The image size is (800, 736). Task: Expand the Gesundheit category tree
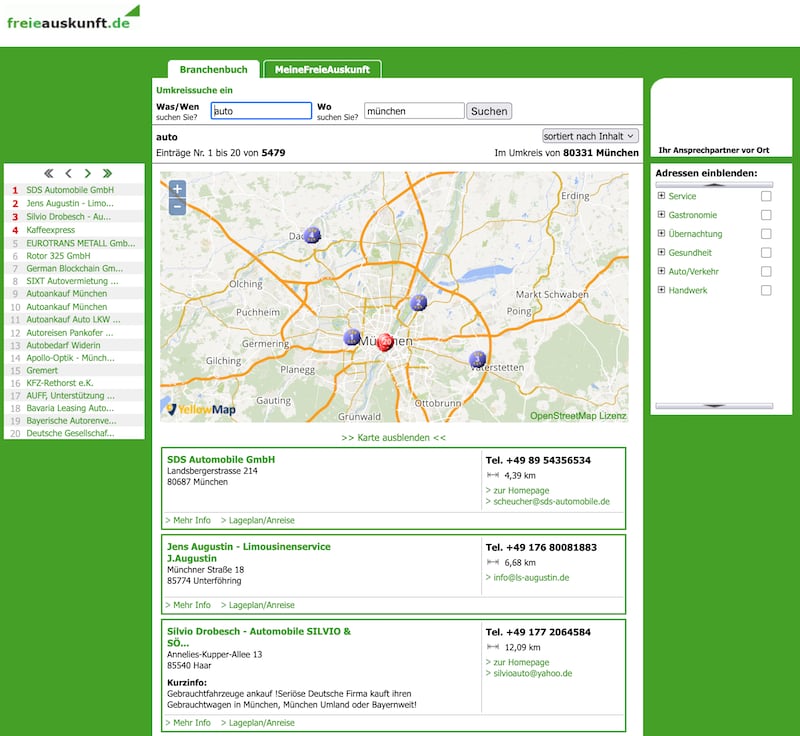click(x=661, y=252)
